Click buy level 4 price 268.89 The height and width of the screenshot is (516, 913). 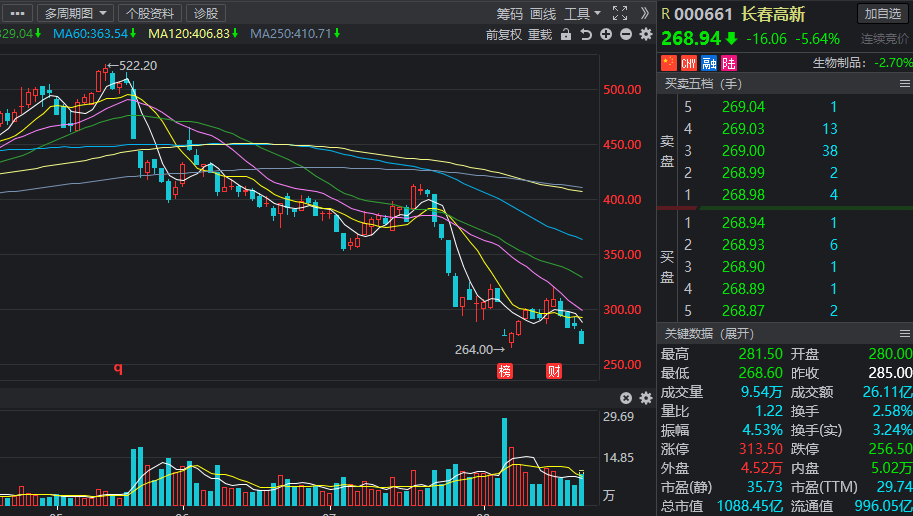(x=743, y=289)
